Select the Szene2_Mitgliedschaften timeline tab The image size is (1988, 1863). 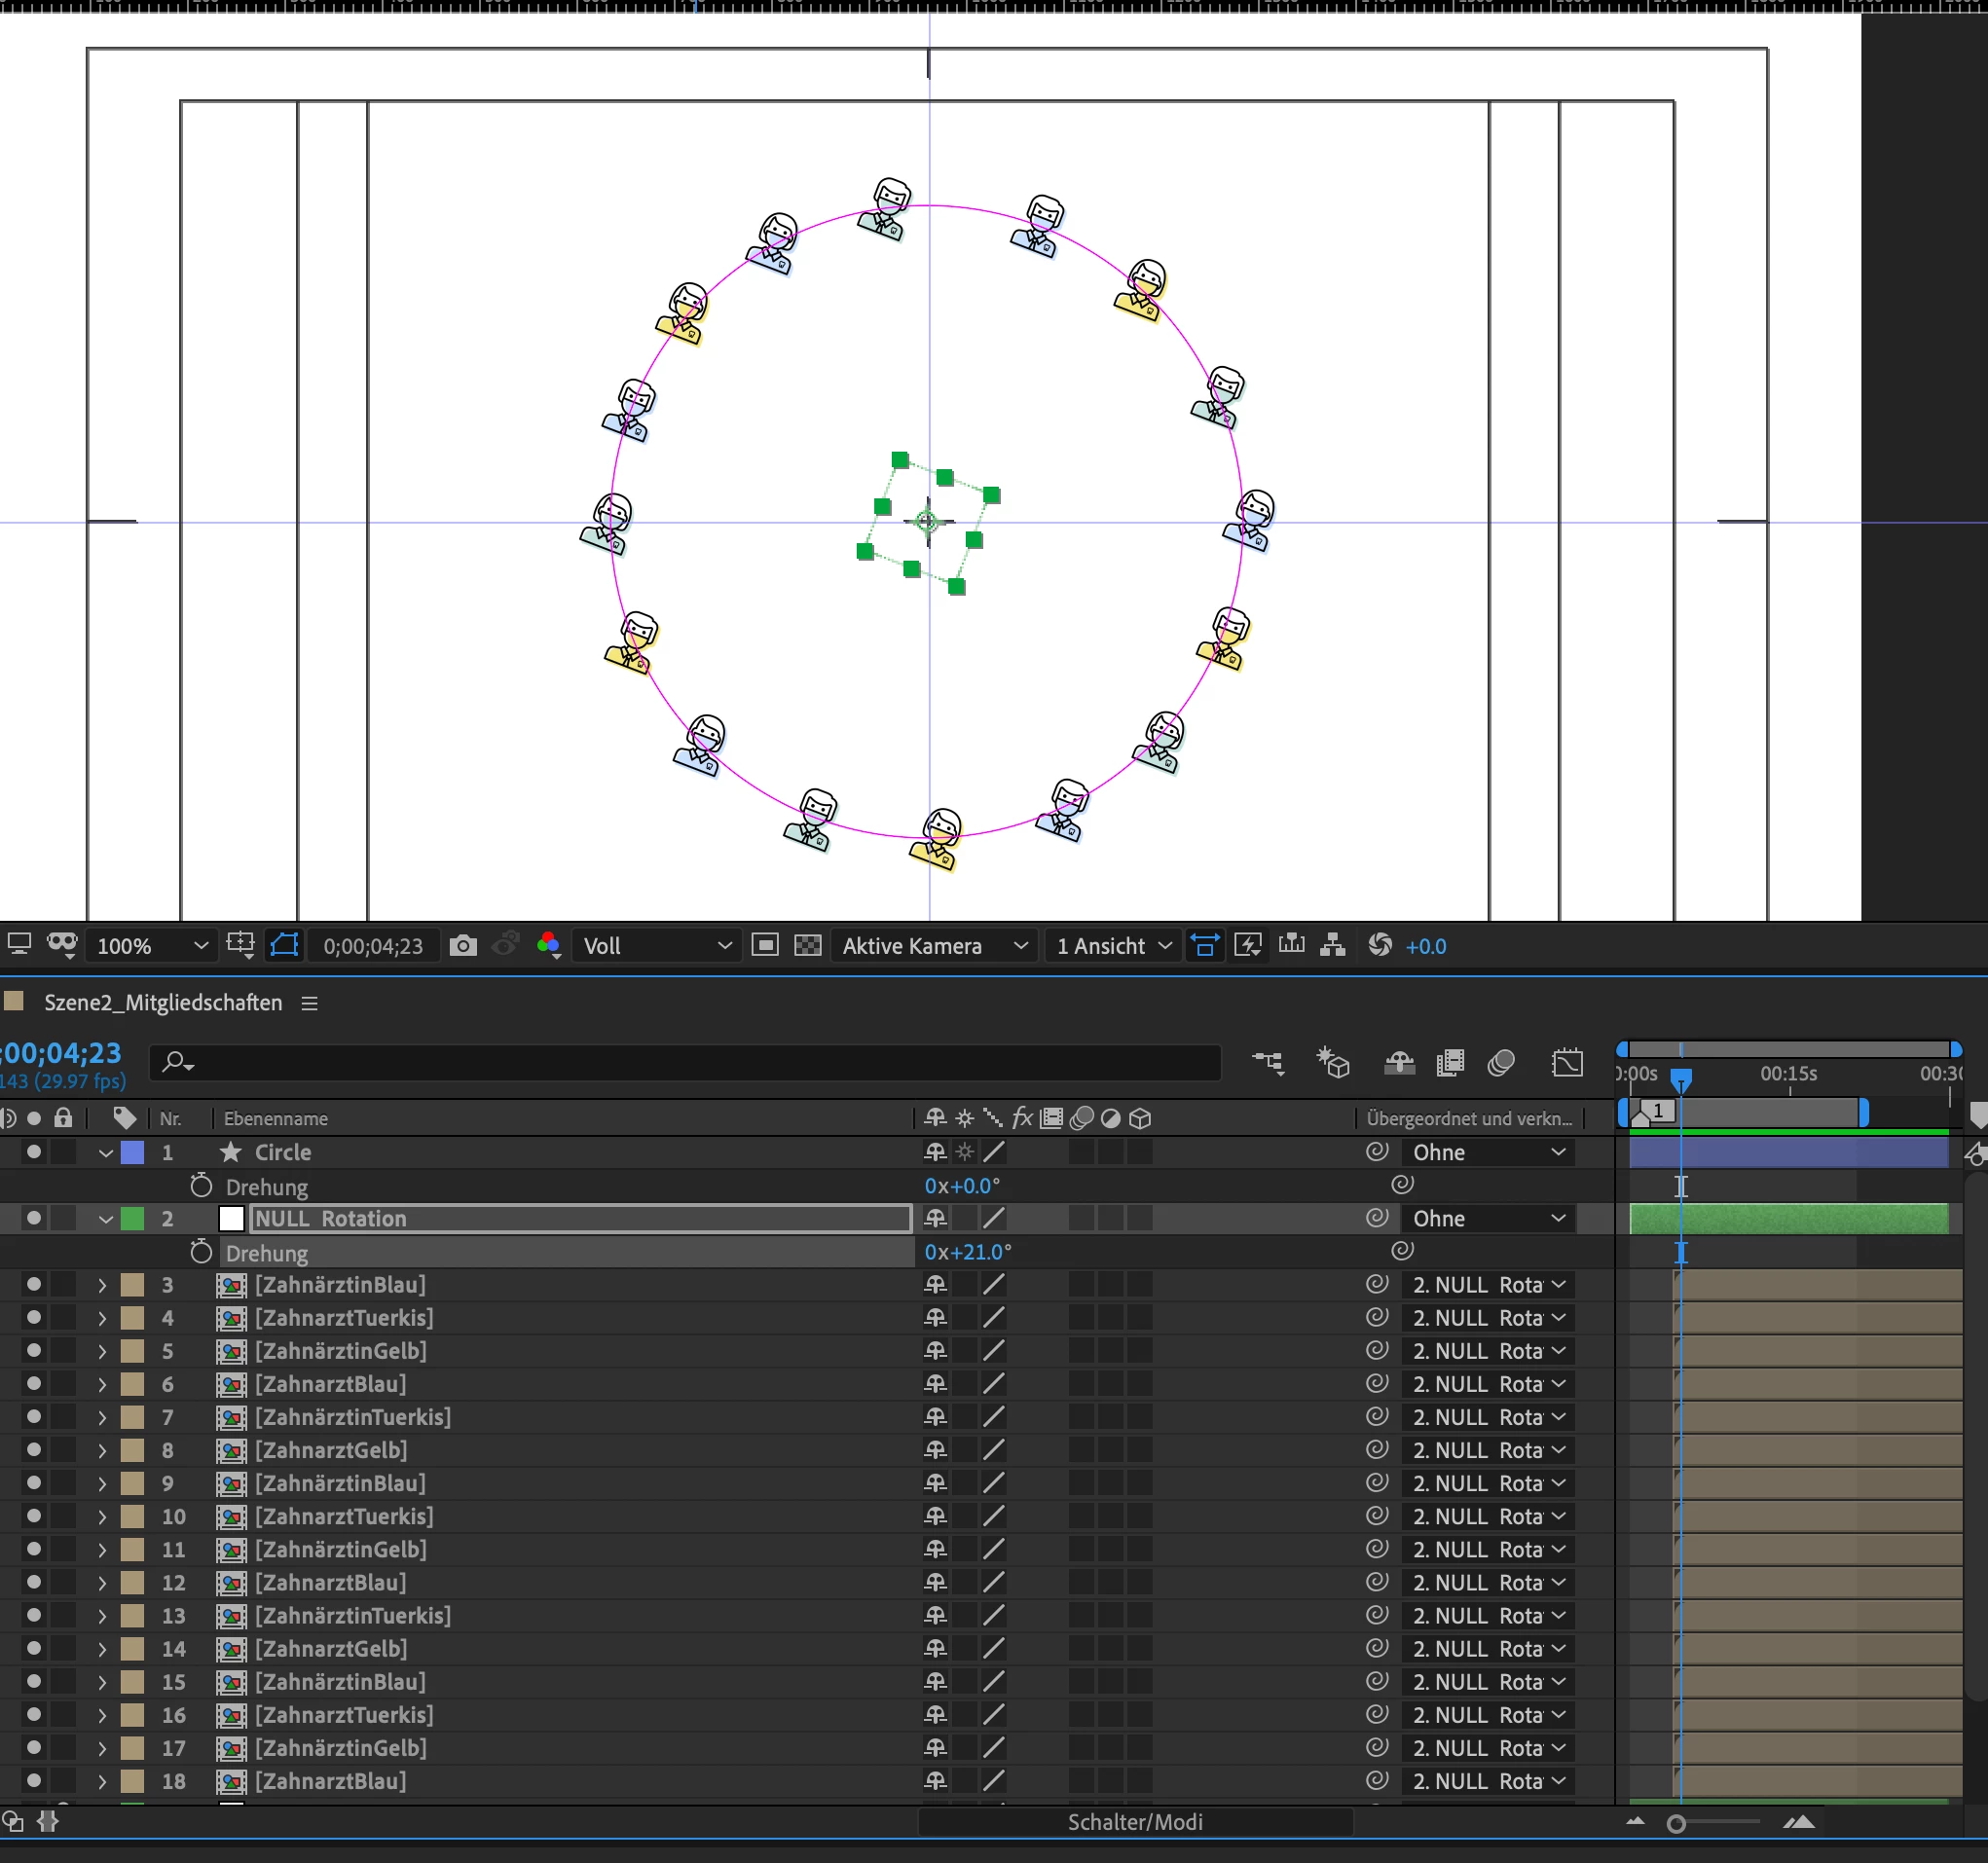[x=163, y=1003]
